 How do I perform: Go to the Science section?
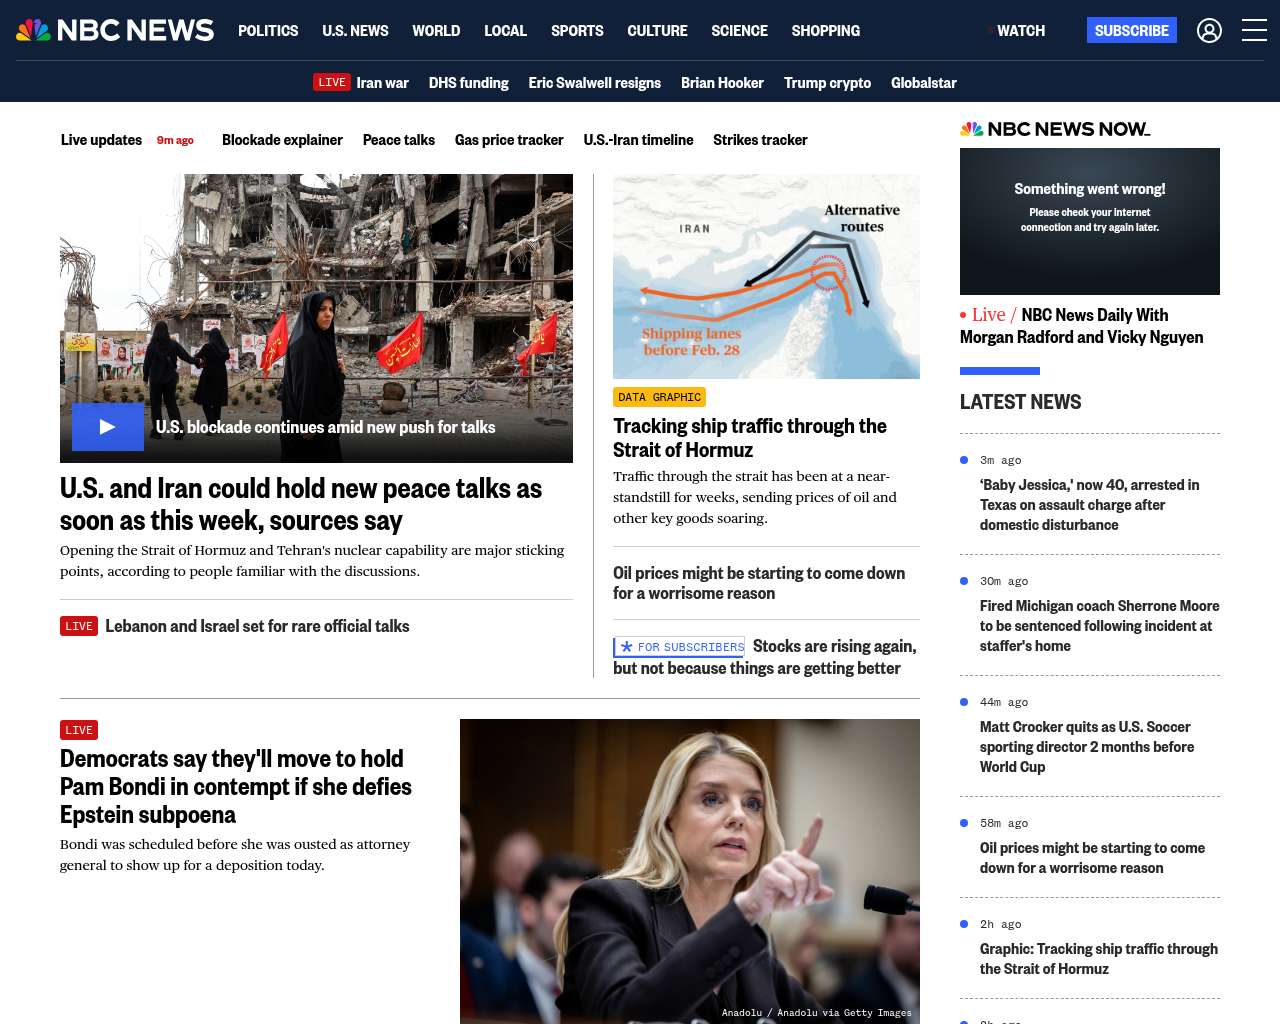coord(739,31)
